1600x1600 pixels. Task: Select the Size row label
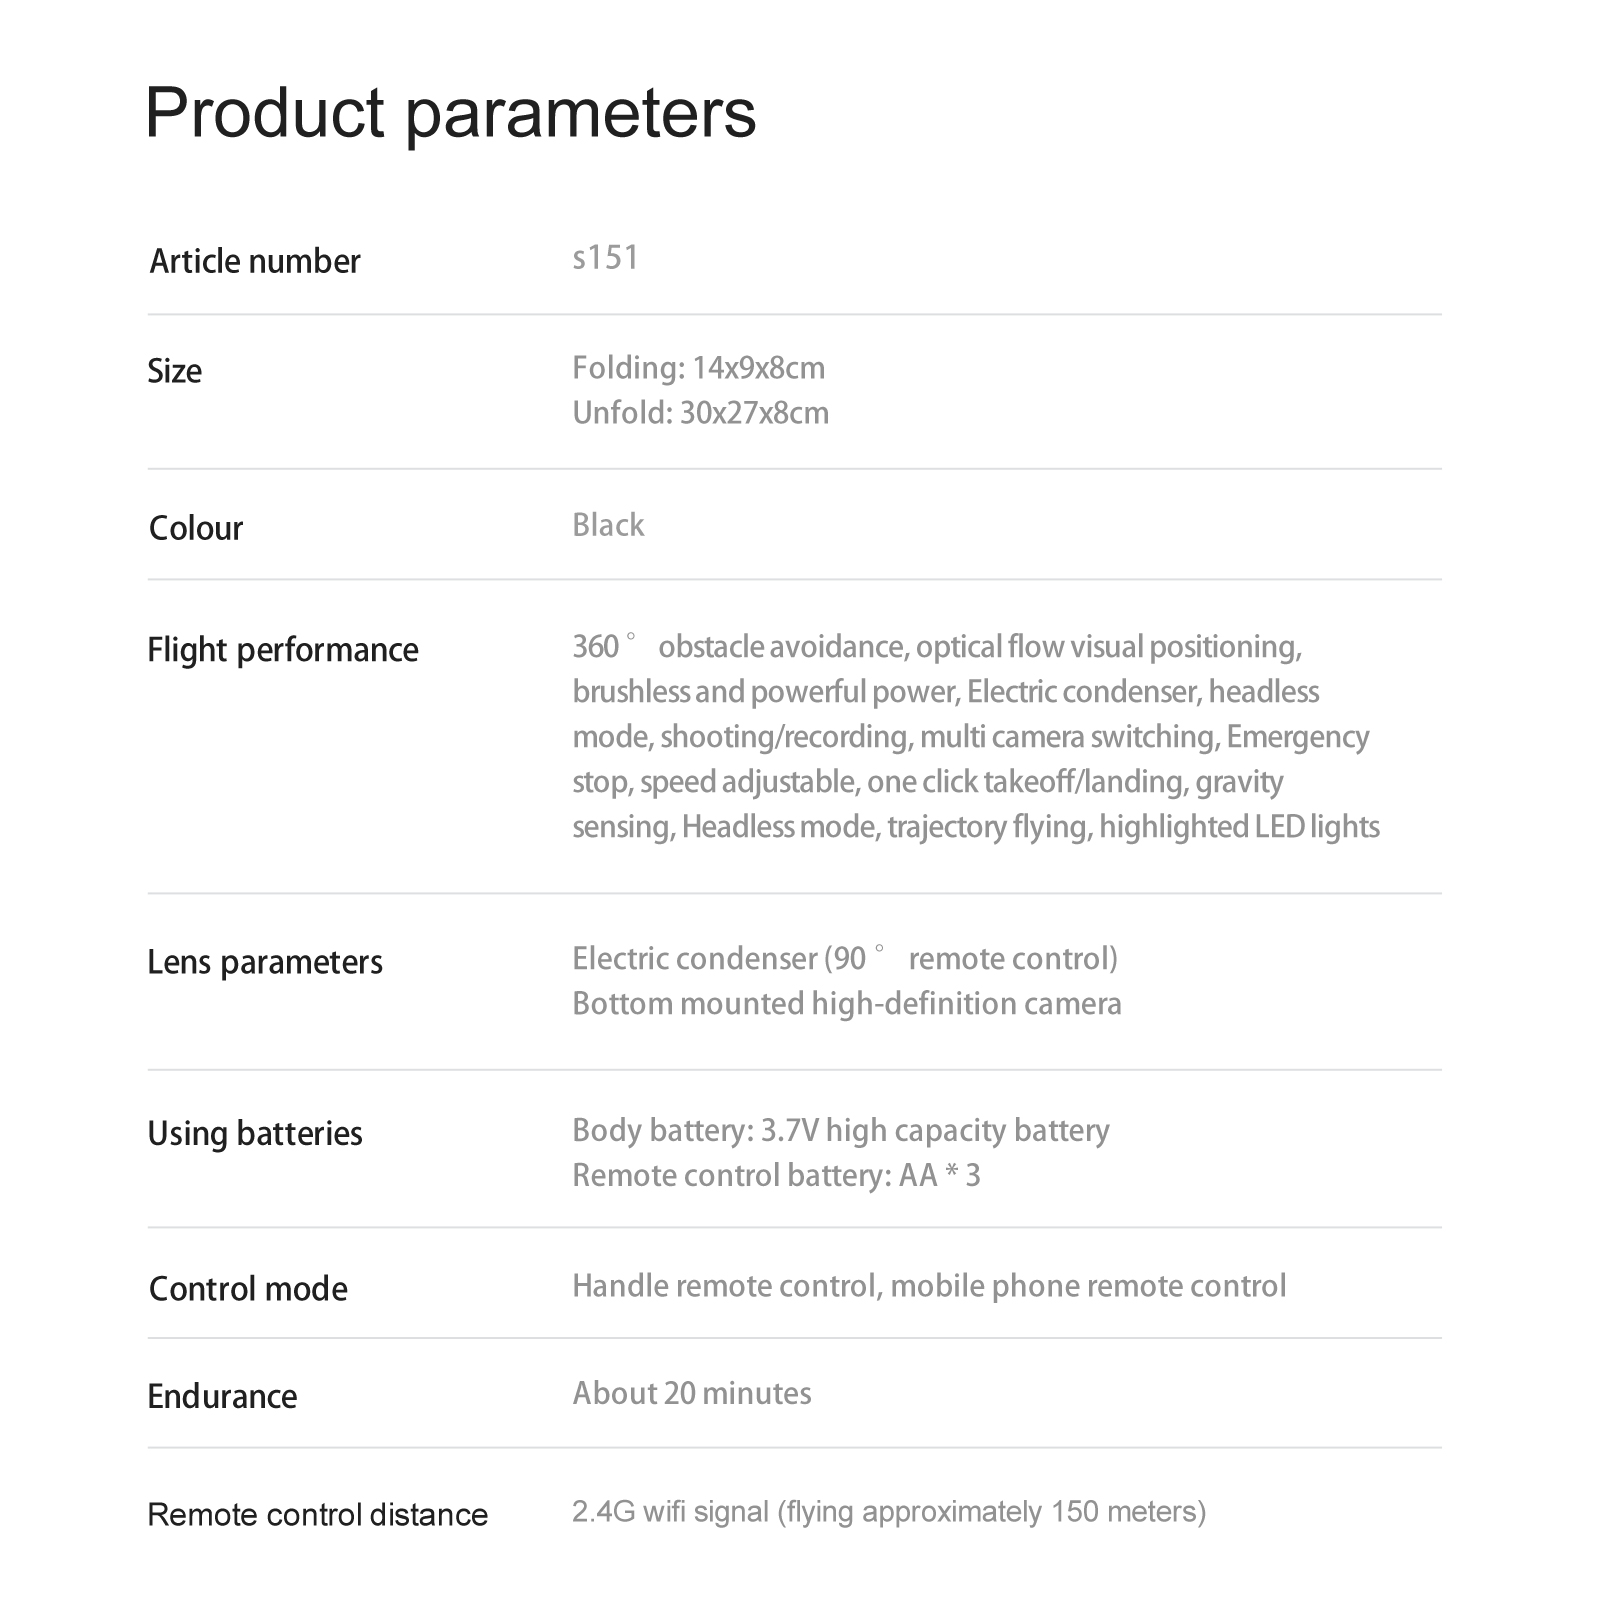[175, 371]
